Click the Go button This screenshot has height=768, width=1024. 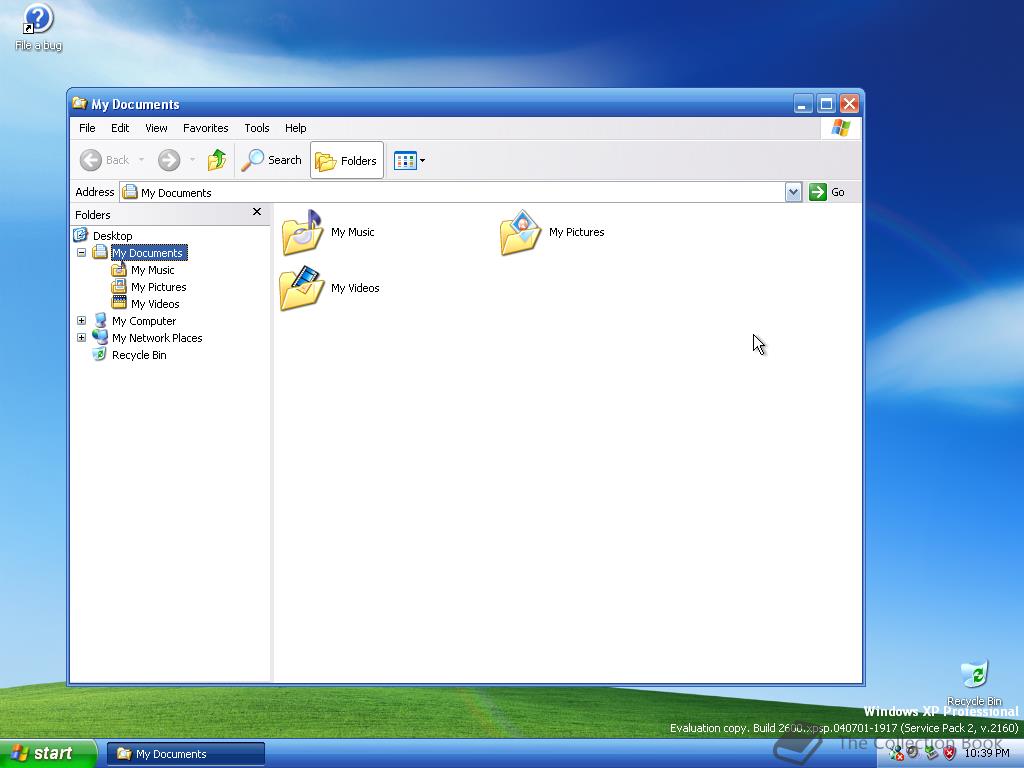[x=827, y=192]
